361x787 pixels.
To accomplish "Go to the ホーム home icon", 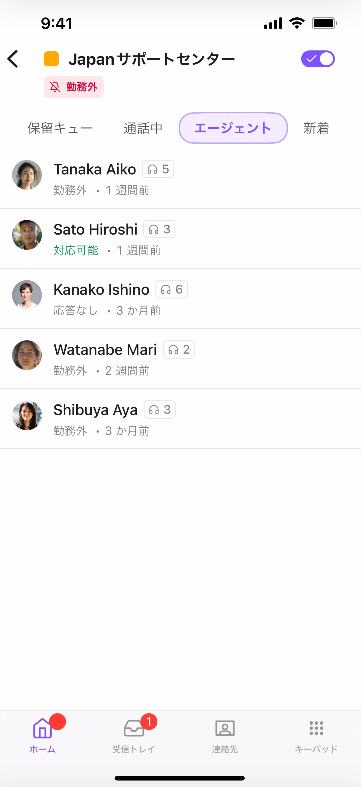I will coord(42,728).
